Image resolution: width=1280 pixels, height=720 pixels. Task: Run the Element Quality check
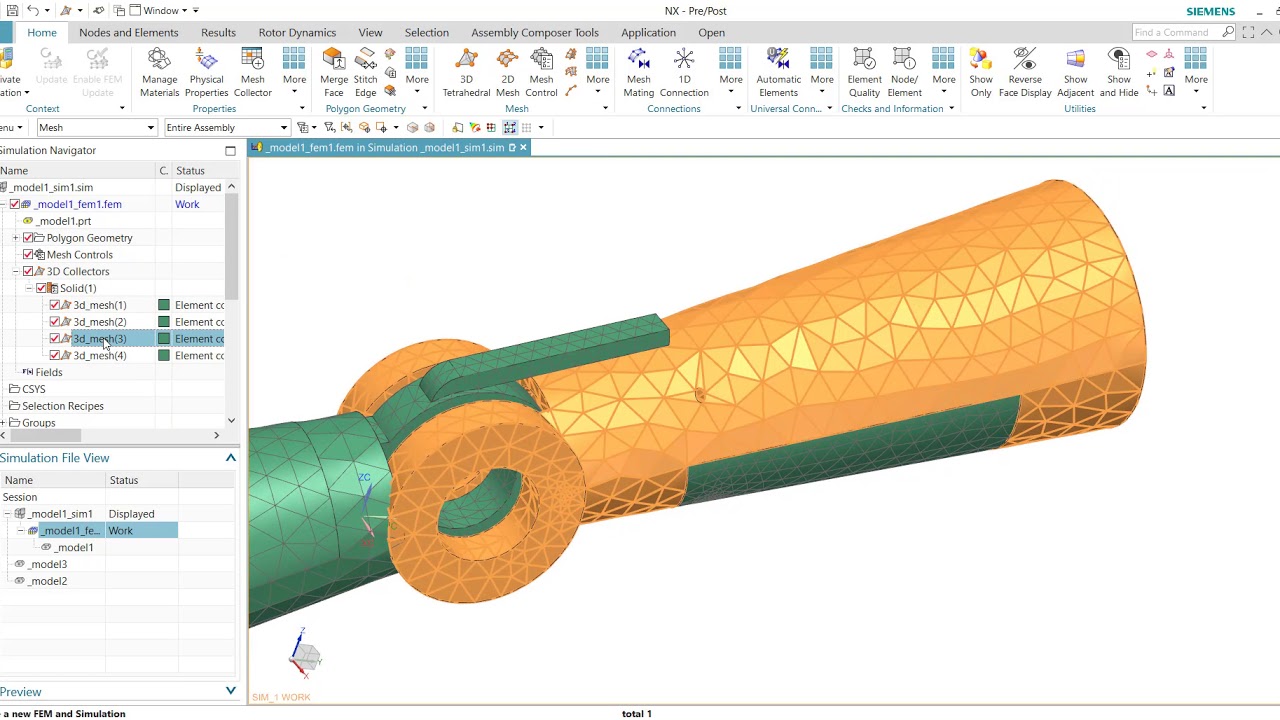864,72
